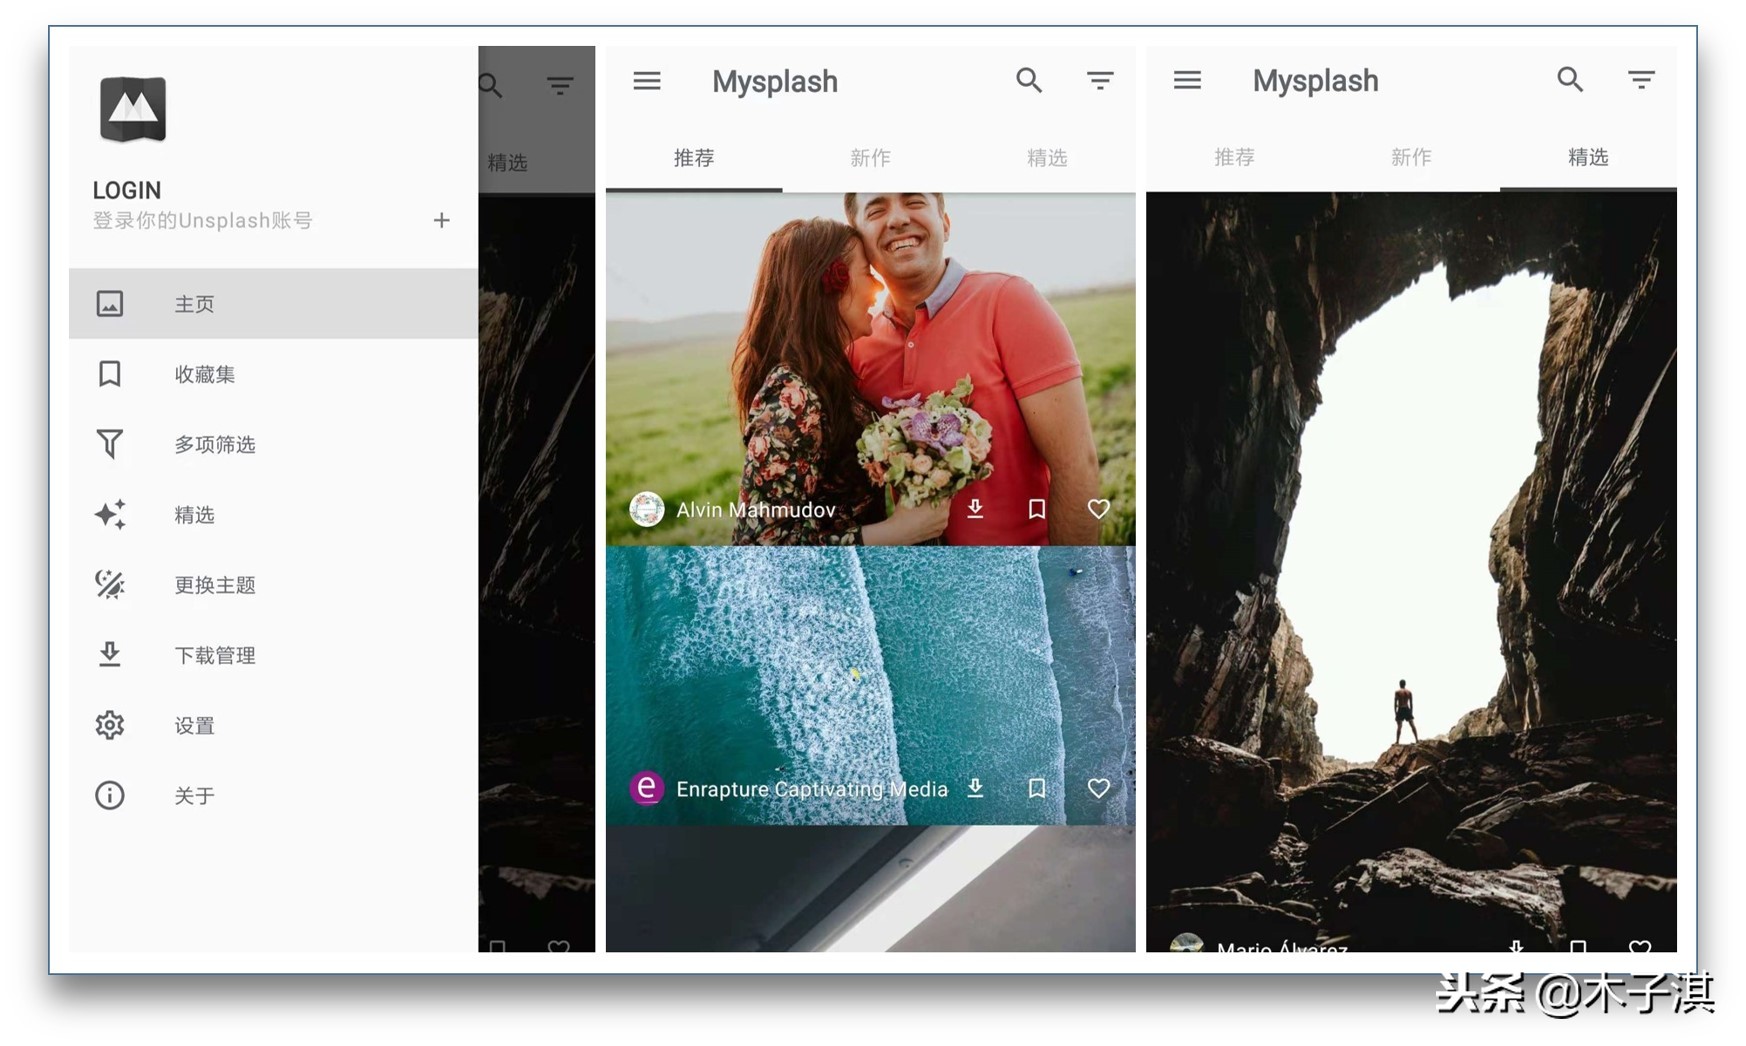
Task: Expand account options with the plus icon
Action: coord(441,220)
